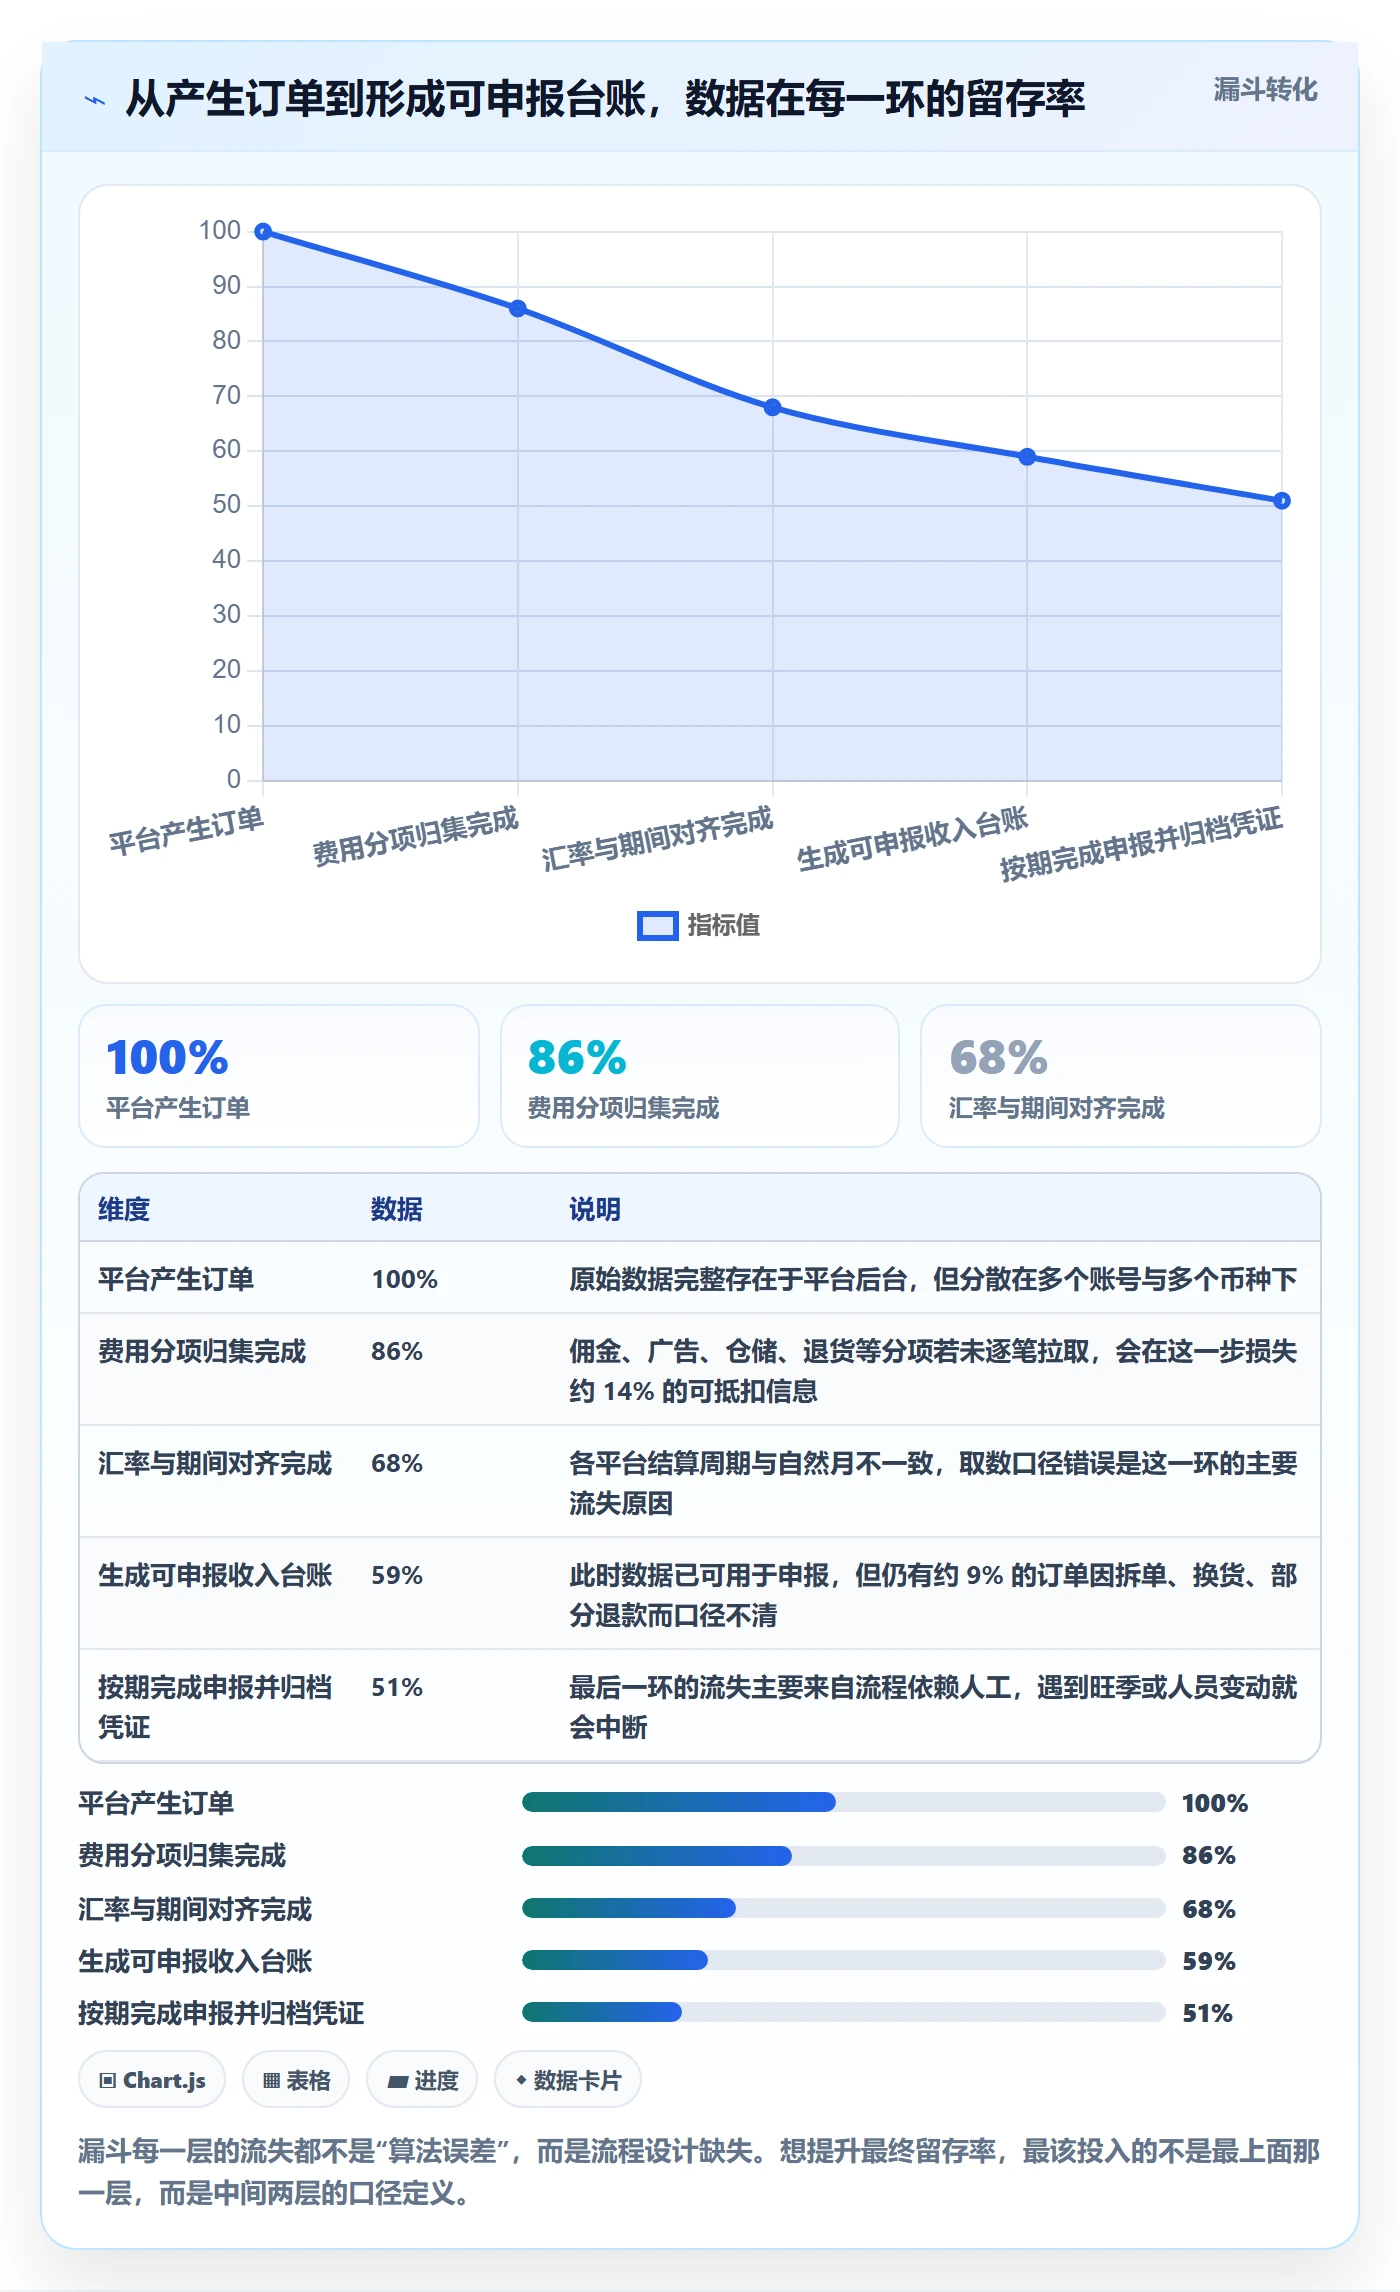Click table cell 生成可申报收入台账
The height and width of the screenshot is (2292, 1400).
point(215,1575)
